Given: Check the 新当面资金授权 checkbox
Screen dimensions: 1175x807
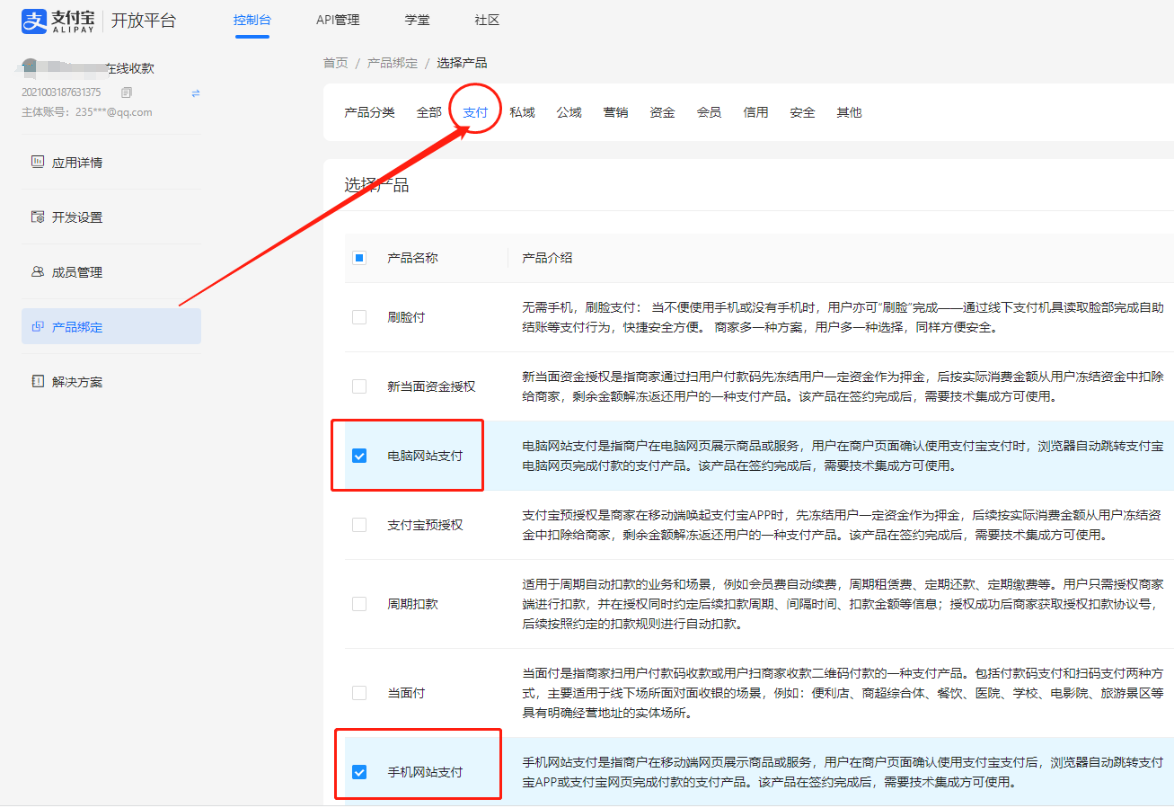Looking at the screenshot, I should pos(360,386).
